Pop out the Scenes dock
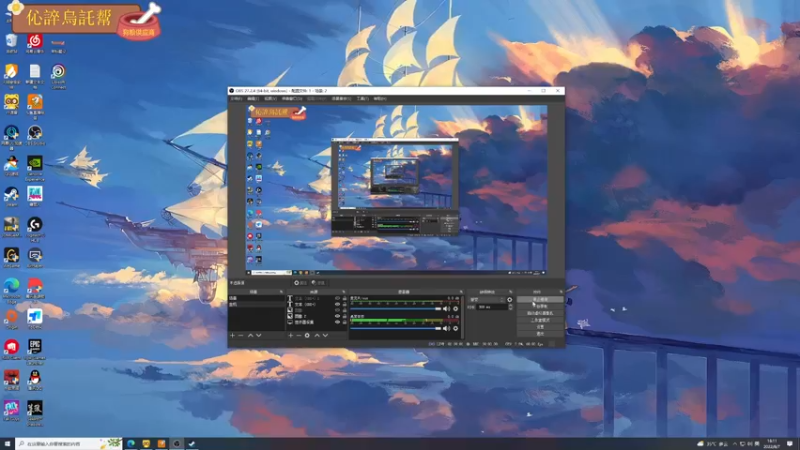Image resolution: width=800 pixels, height=450 pixels. [281, 292]
